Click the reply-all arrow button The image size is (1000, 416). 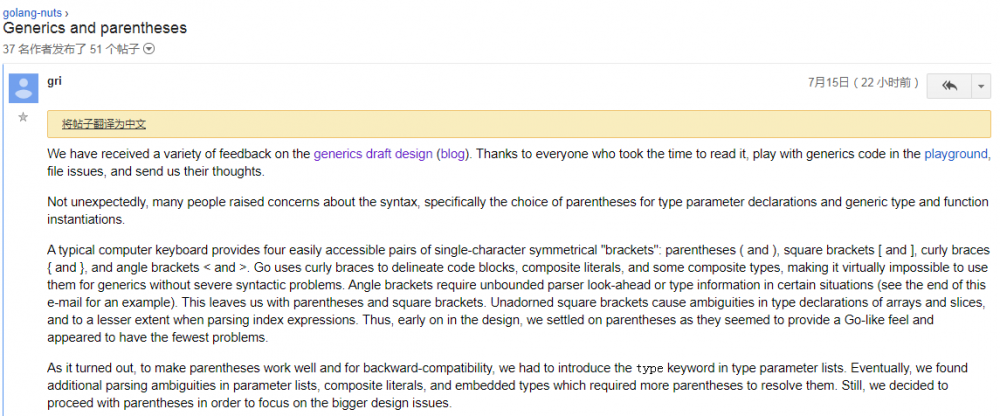click(949, 86)
